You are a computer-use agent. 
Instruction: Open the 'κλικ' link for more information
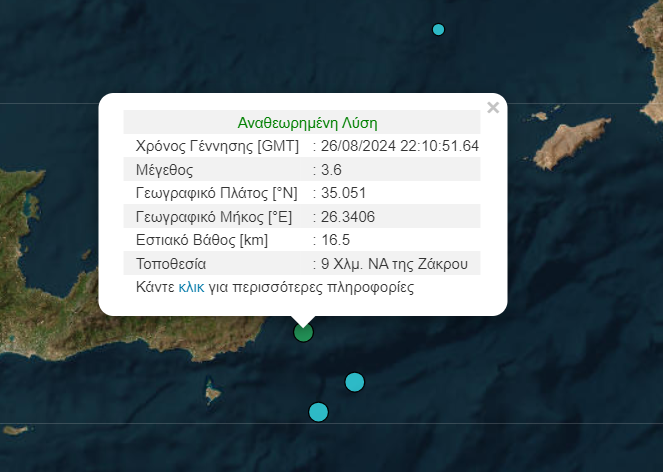click(x=191, y=288)
